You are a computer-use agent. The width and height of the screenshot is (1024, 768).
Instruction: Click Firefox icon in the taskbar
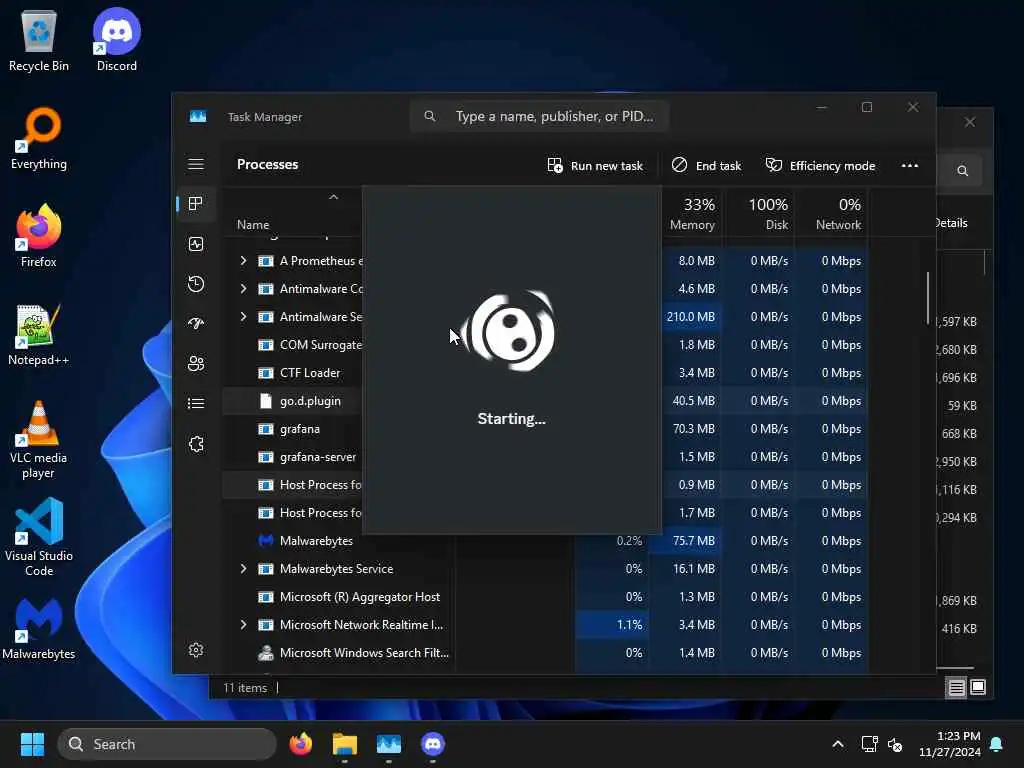tap(300, 744)
